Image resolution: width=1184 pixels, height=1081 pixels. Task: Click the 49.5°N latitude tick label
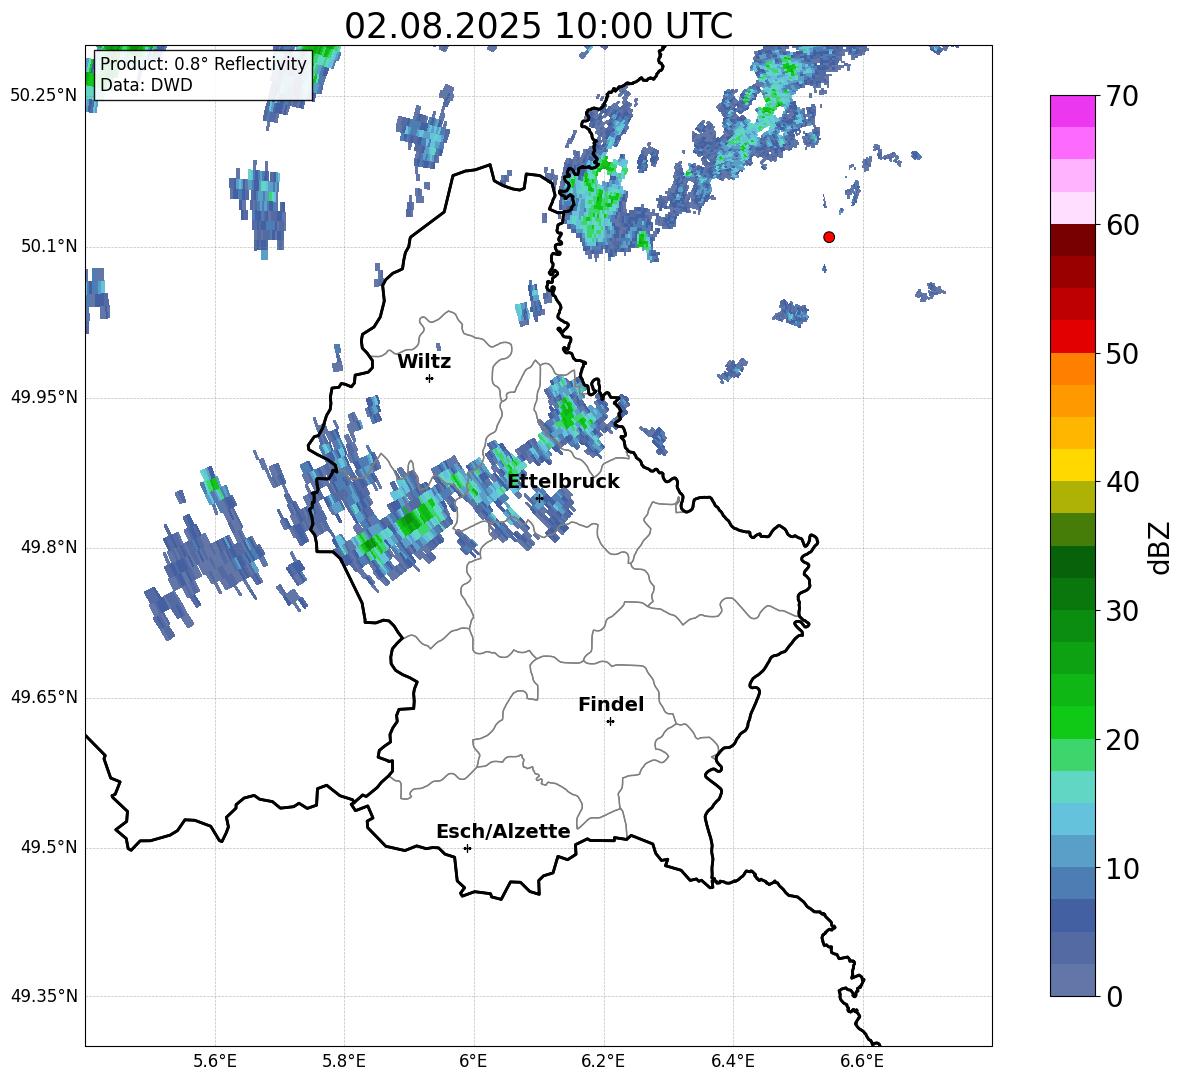(49, 847)
